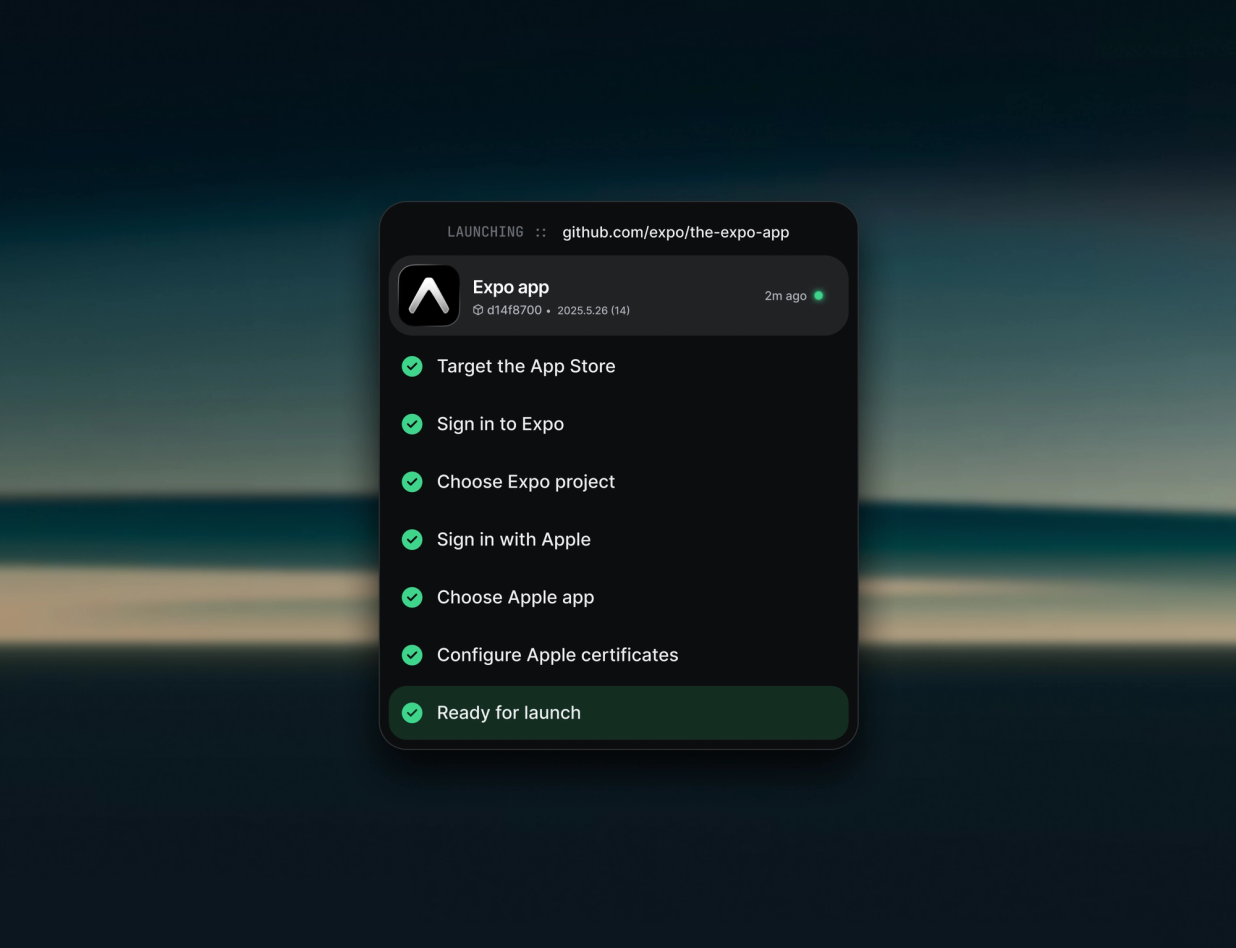Viewport: 1236px width, 948px height.
Task: Select the Sign in to Expo step
Action: 618,424
